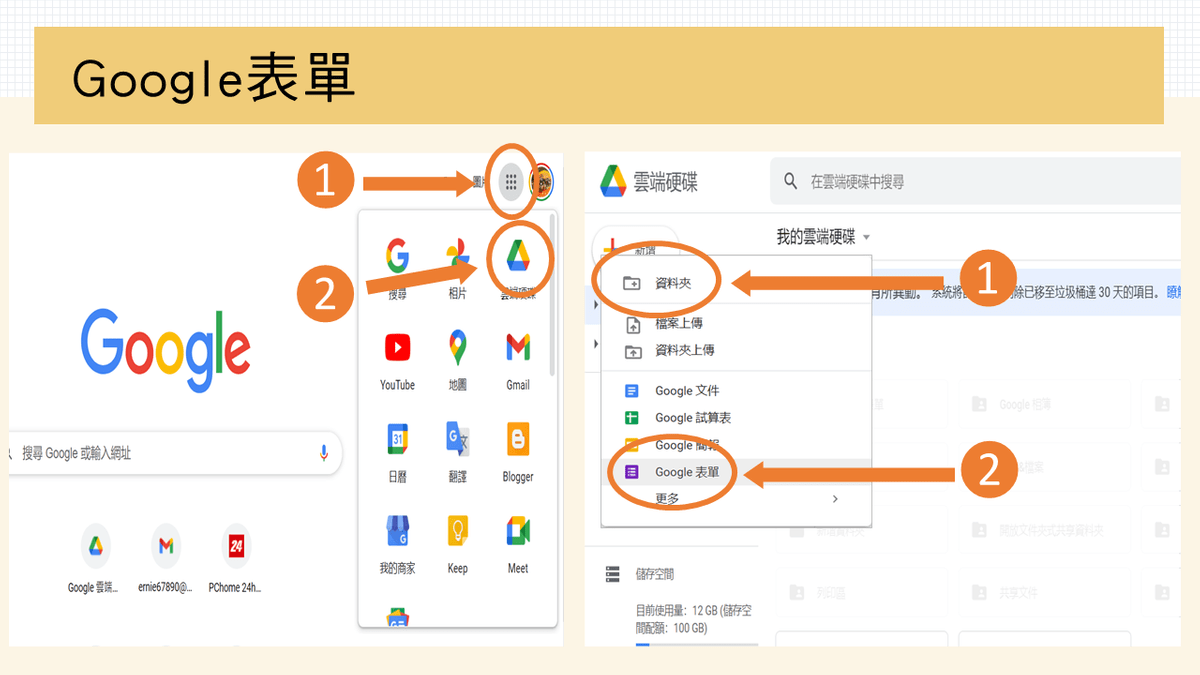Open the PChome 24h shortcut tile
Viewport: 1200px width, 675px height.
[x=236, y=560]
